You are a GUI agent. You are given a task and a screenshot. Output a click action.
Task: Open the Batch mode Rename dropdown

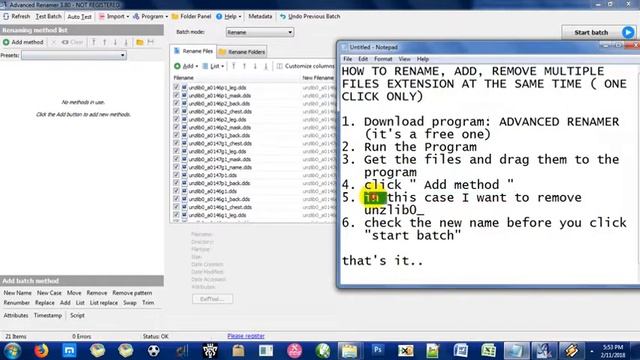tap(260, 32)
